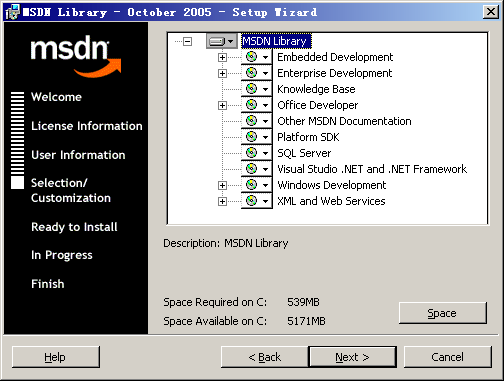Viewport: 504px width, 381px height.
Task: Open install-state dropdown for Enterprise Development
Action: coord(256,73)
